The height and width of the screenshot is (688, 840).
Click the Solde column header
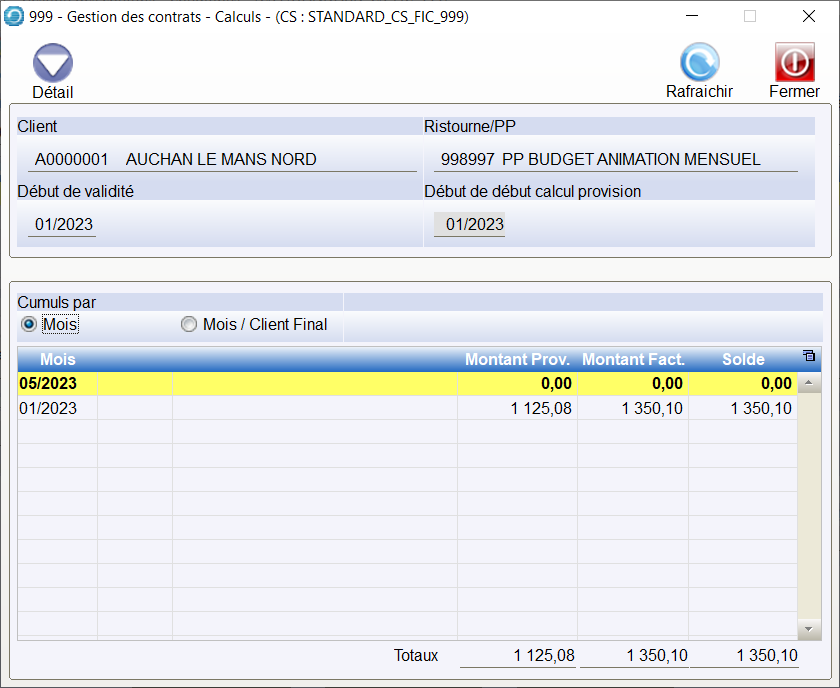pyautogui.click(x=743, y=359)
